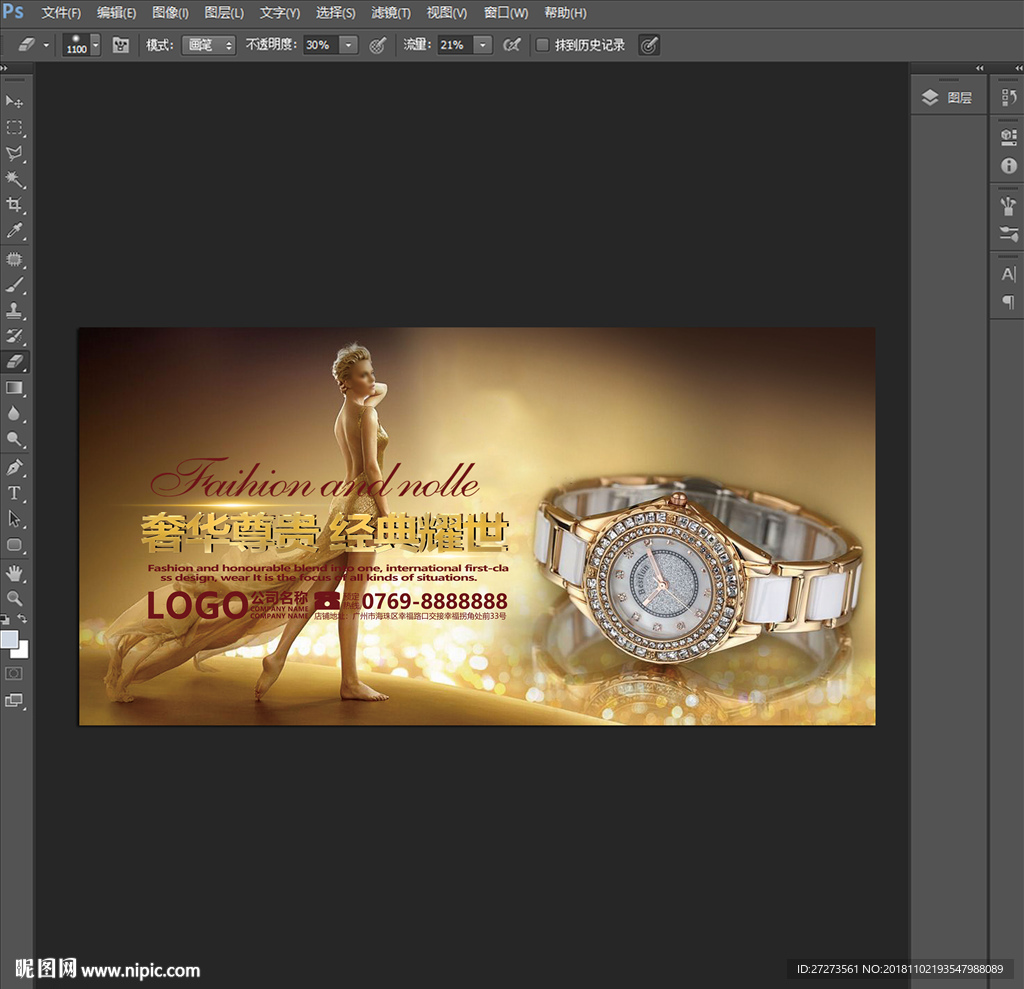1024x989 pixels.
Task: Select the Crop tool
Action: tap(14, 204)
